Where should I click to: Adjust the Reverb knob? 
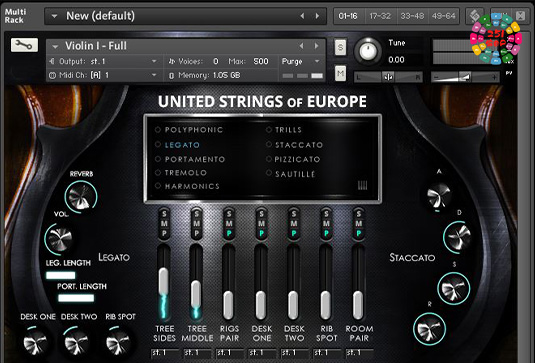81,197
